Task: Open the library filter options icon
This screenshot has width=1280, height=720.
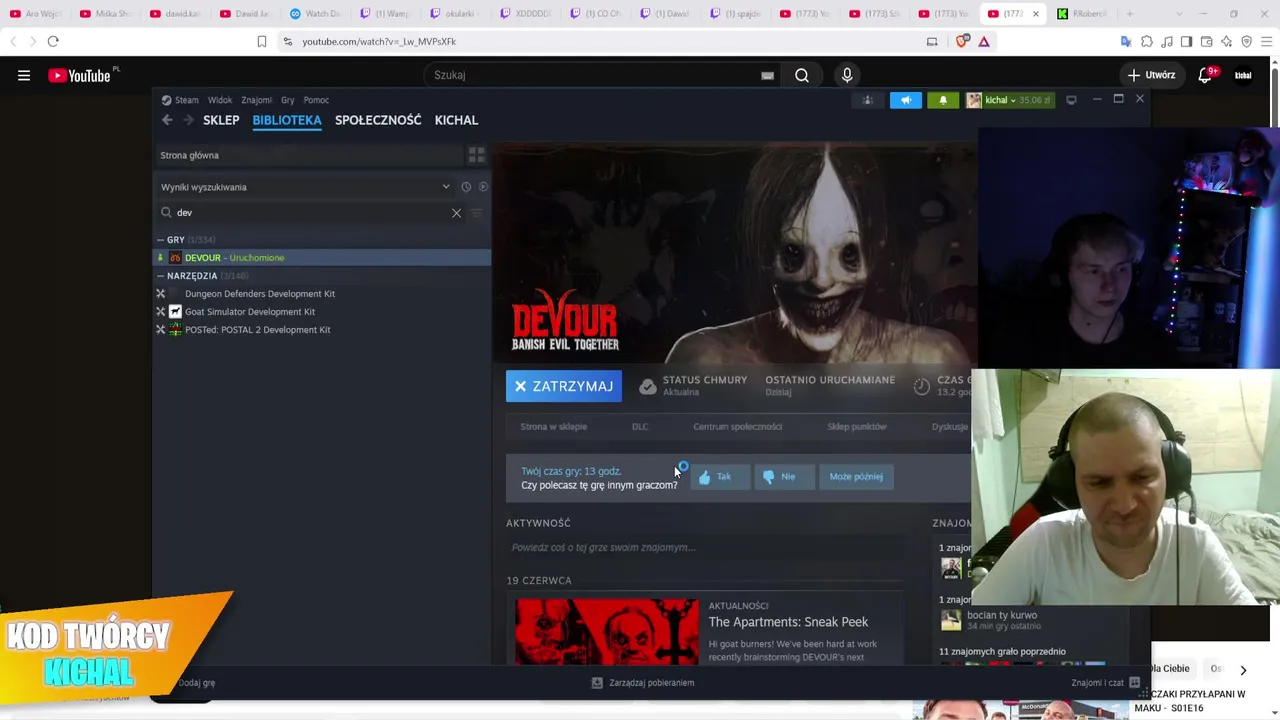Action: (477, 213)
